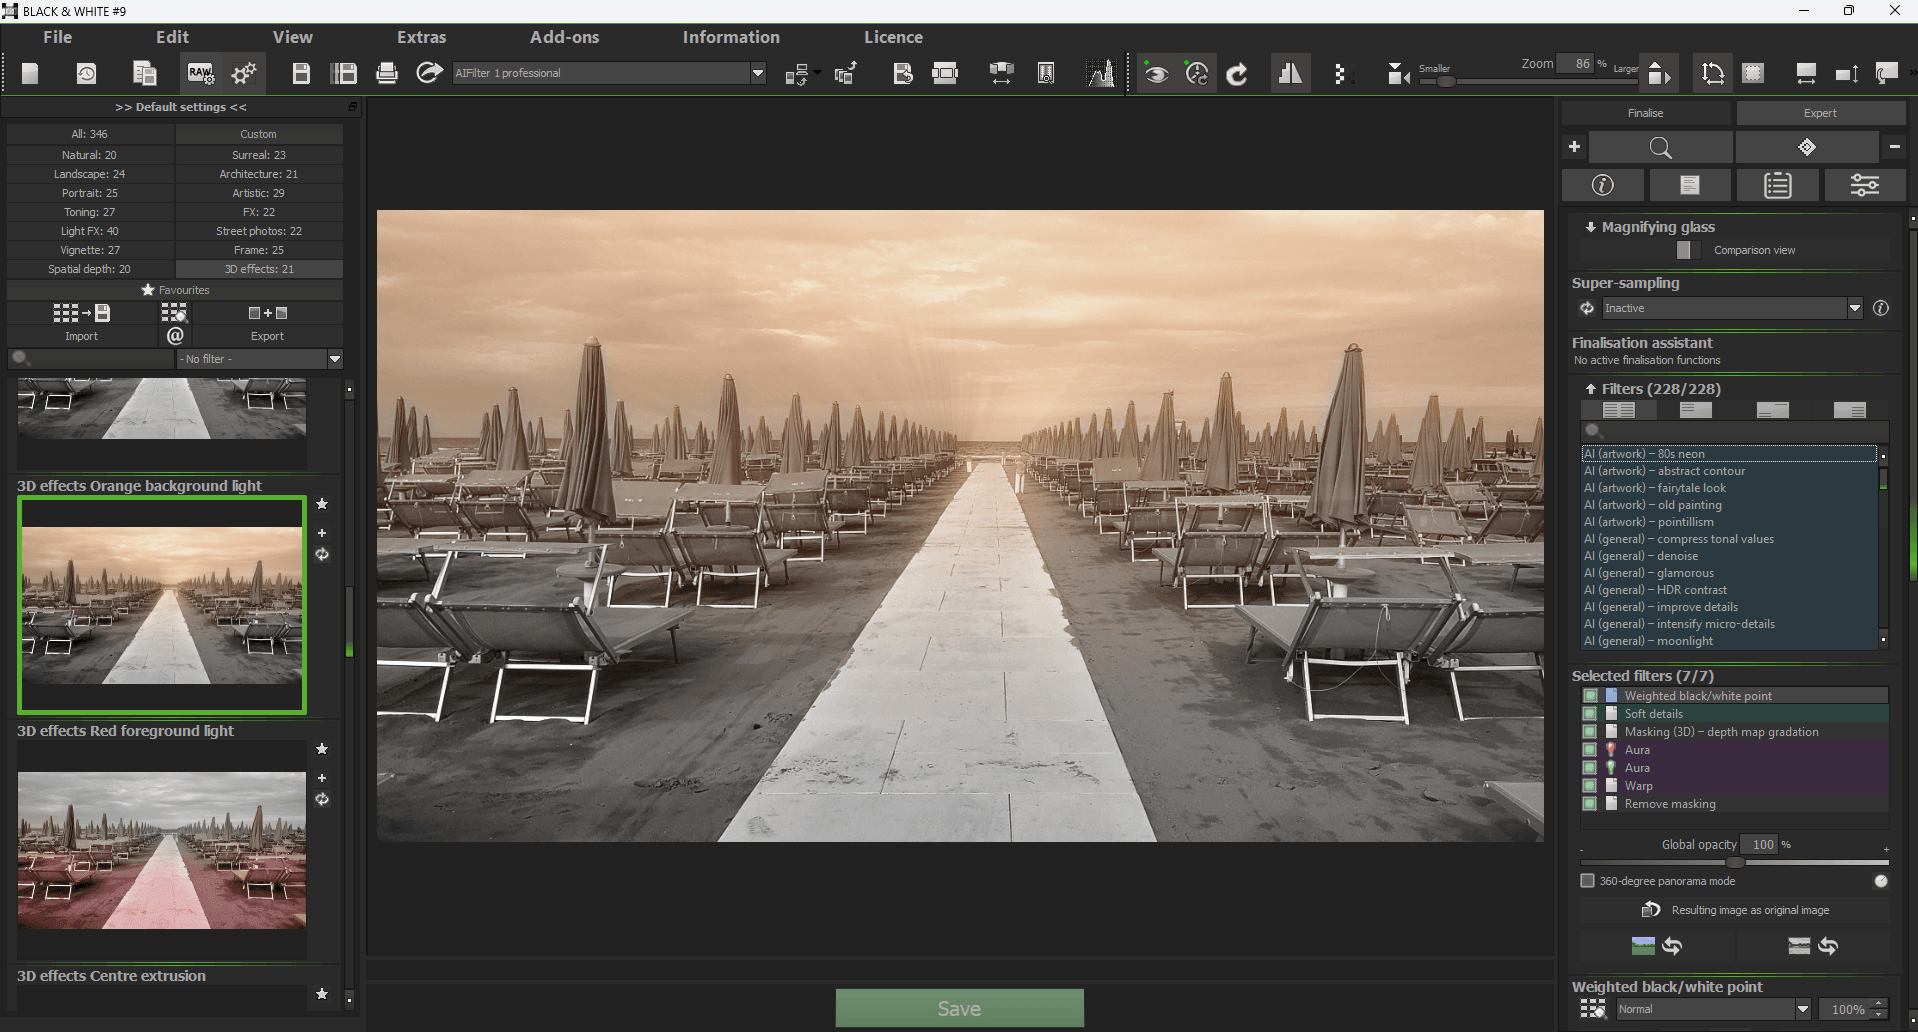This screenshot has height=1032, width=1918.
Task: Open the histogram icon in the toolbar
Action: pyautogui.click(x=1101, y=73)
